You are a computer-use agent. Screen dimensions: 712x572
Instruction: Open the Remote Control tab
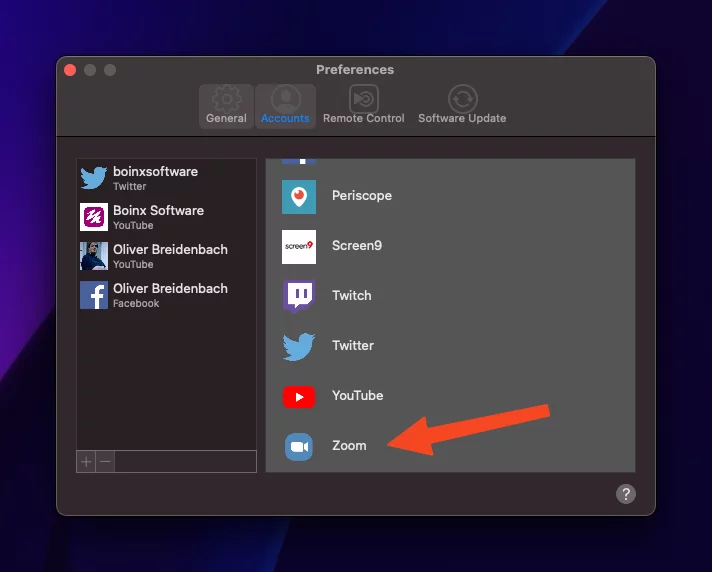(x=363, y=106)
